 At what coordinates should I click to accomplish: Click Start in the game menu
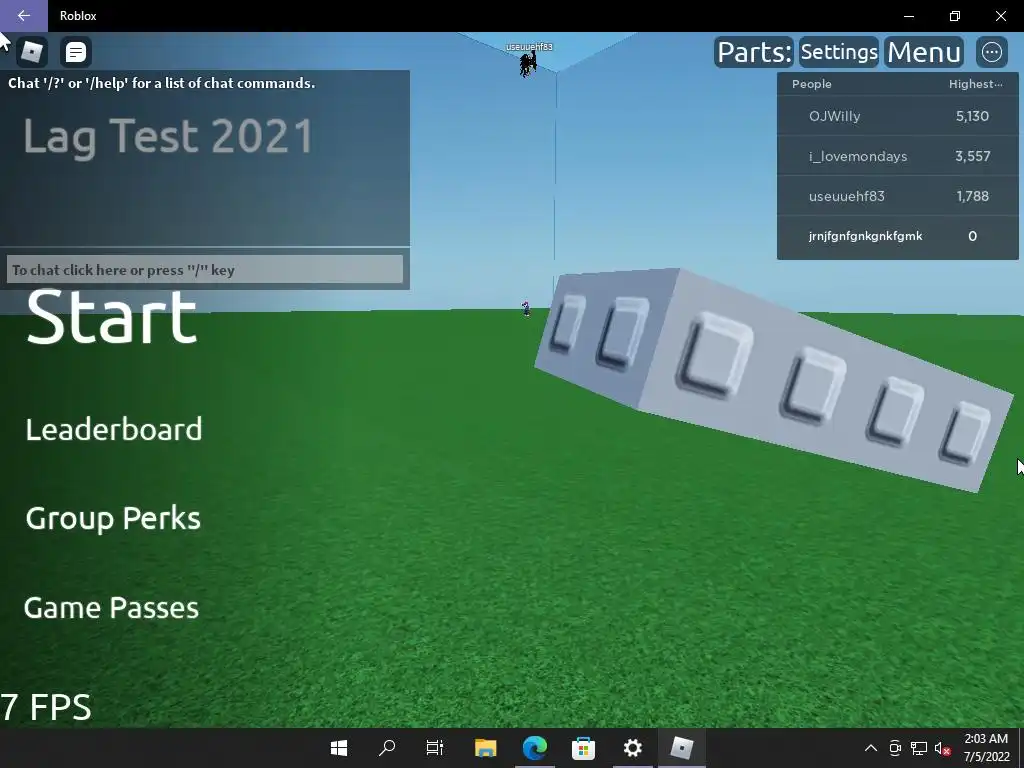112,317
